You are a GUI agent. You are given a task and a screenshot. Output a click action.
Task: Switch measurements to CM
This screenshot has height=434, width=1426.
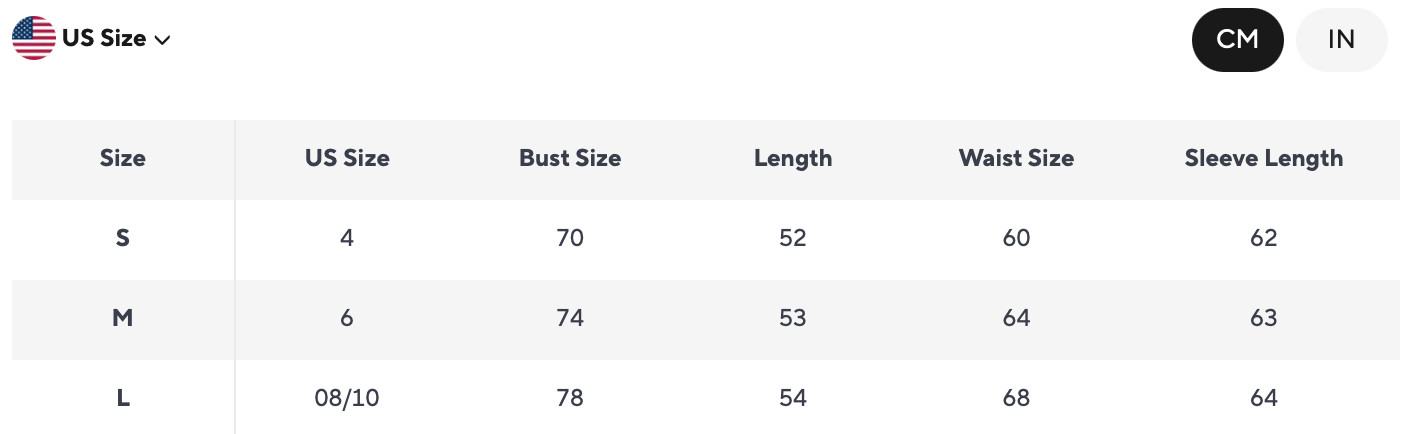[1237, 39]
